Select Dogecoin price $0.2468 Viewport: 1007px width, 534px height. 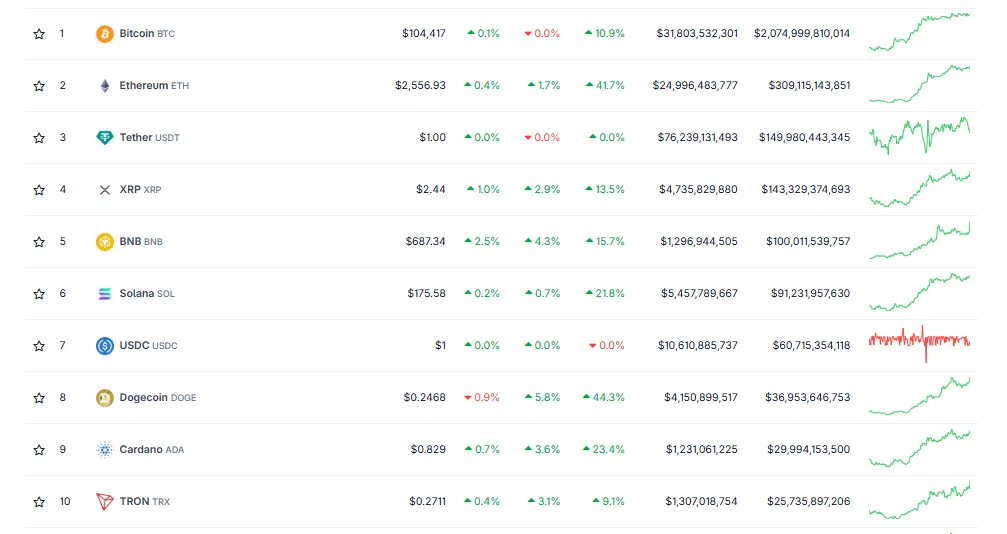click(x=425, y=398)
